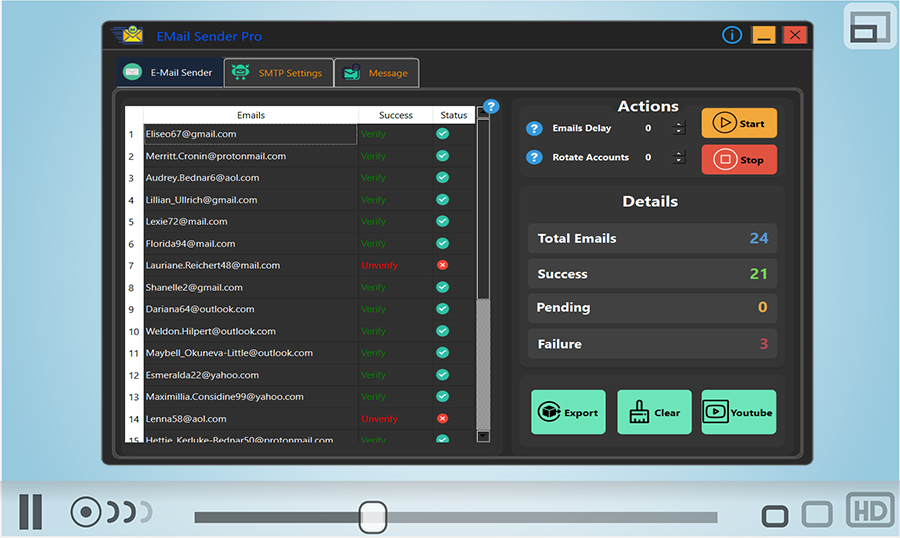
Task: Click status checkmark for Shanelle2@gmail.com
Action: 443,287
